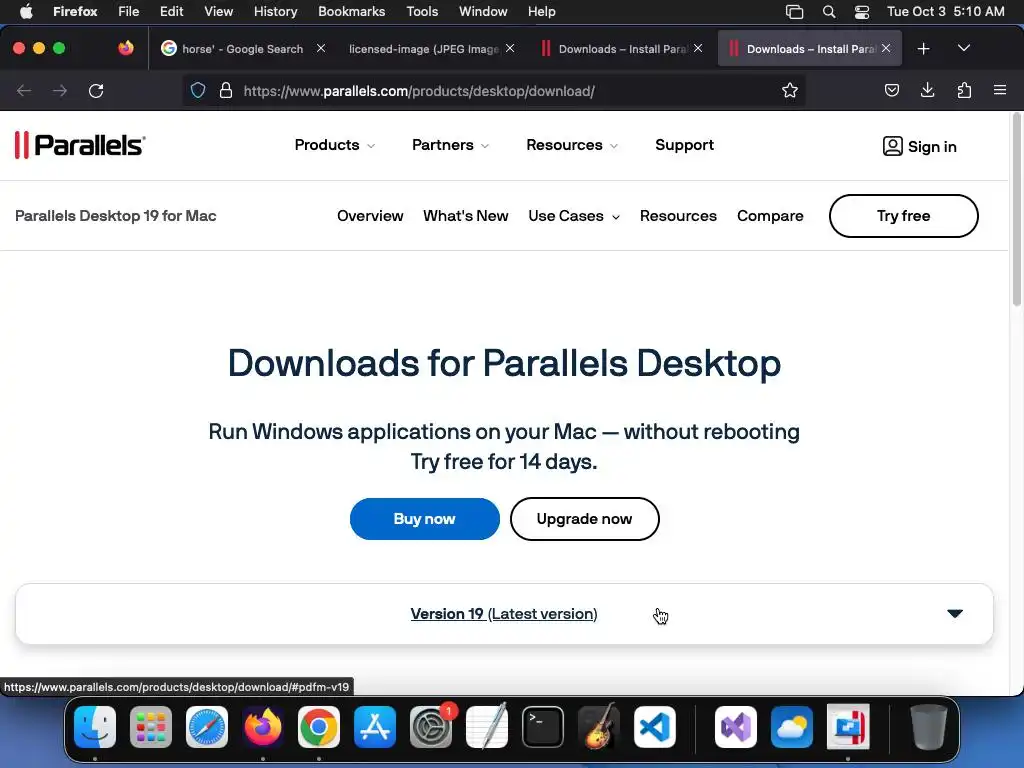
Task: Click the Upgrade now button
Action: click(x=584, y=519)
